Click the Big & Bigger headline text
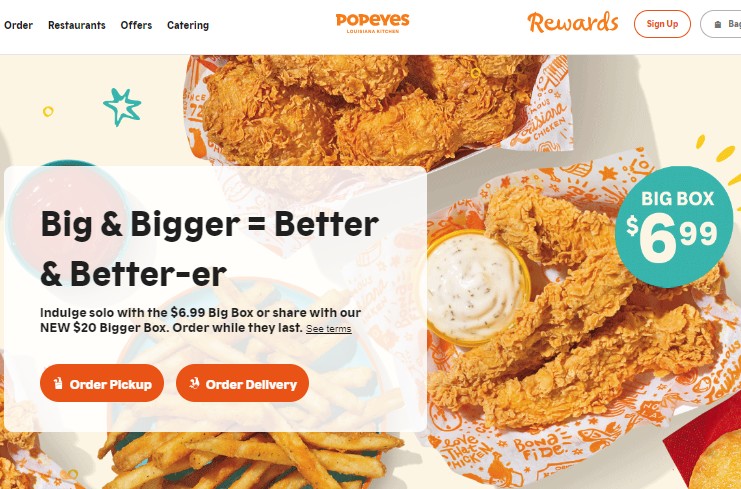The height and width of the screenshot is (489, 741). click(x=209, y=249)
